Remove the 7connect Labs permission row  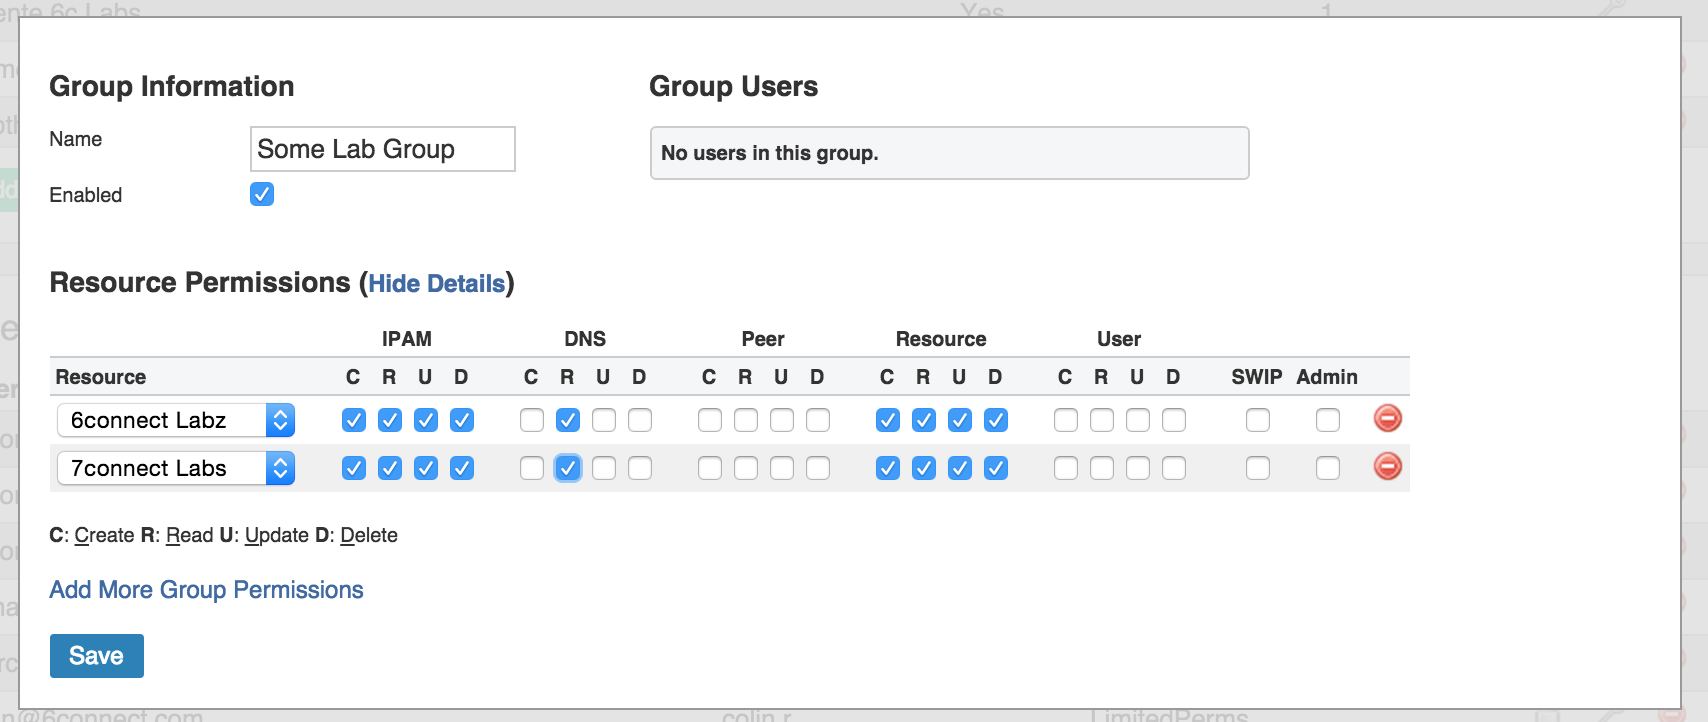[1387, 467]
